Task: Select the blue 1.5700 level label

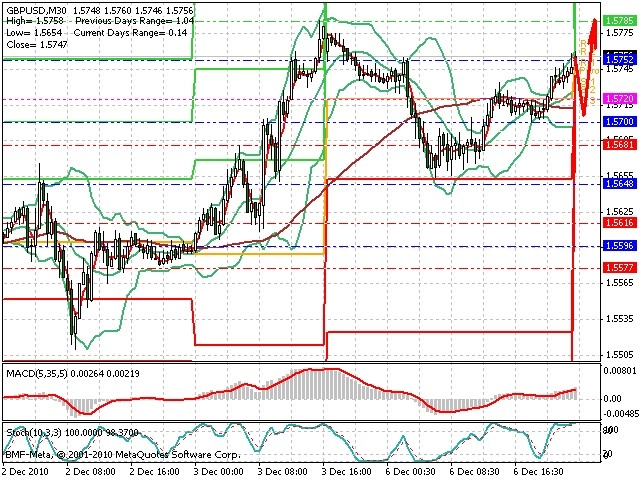Action: [620, 122]
